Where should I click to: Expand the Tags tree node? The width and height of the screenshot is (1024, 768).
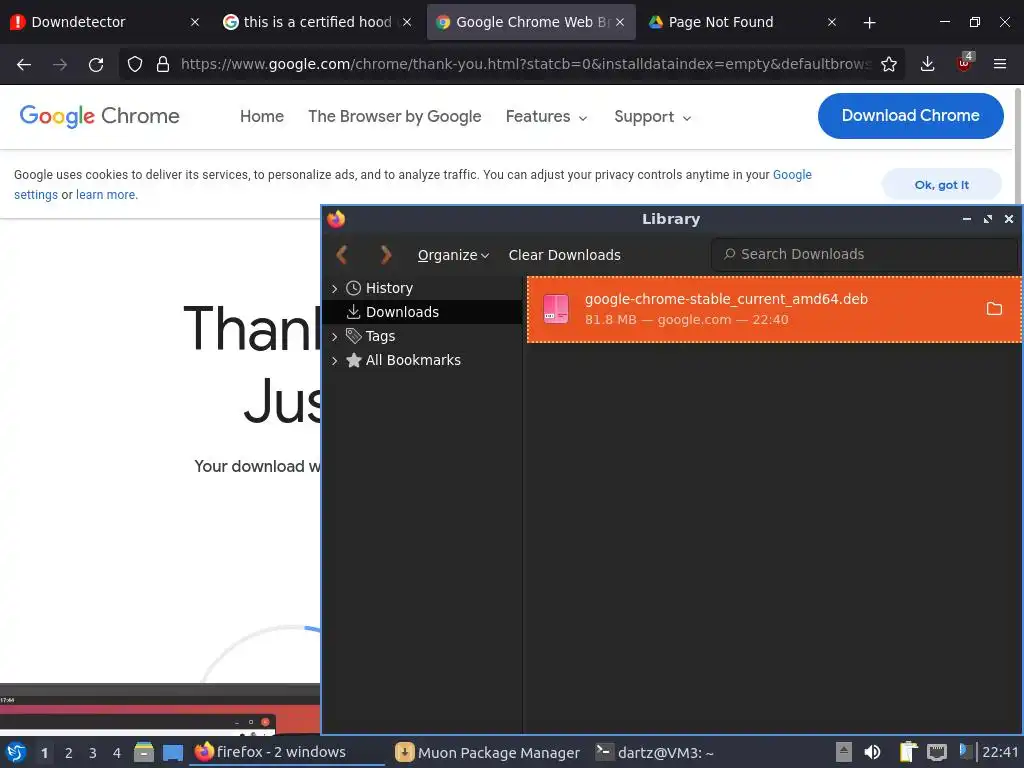334,336
